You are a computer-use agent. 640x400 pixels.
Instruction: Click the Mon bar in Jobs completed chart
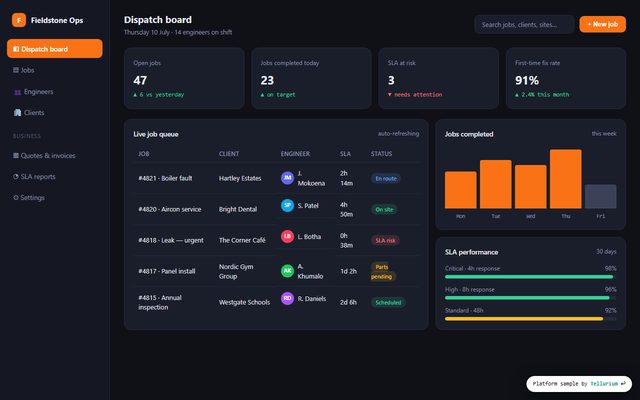(x=460, y=190)
